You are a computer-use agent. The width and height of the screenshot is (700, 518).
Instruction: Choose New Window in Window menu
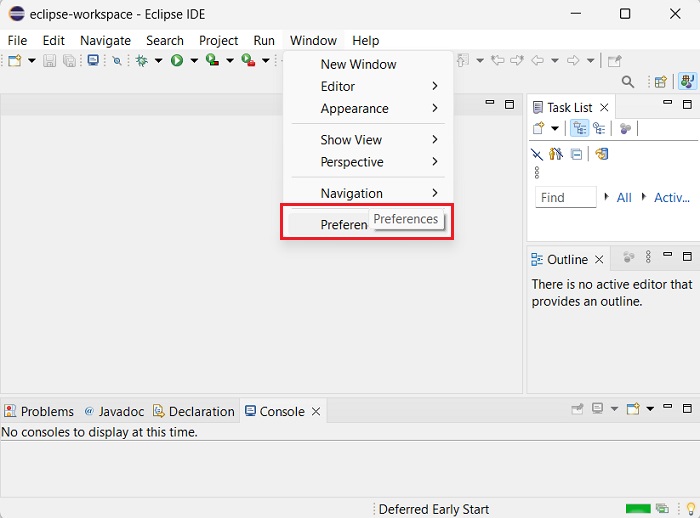point(368,64)
